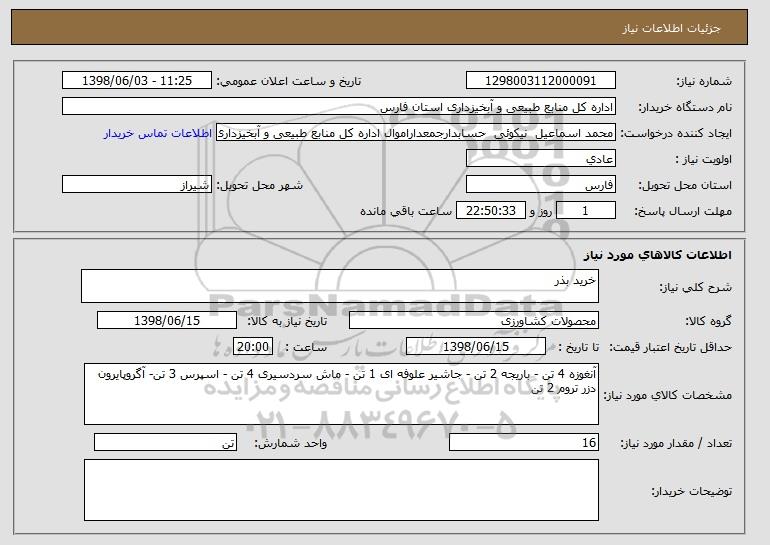This screenshot has width=770, height=545.
Task: Click the goods need date field 1398/06/15
Action: tap(167, 321)
